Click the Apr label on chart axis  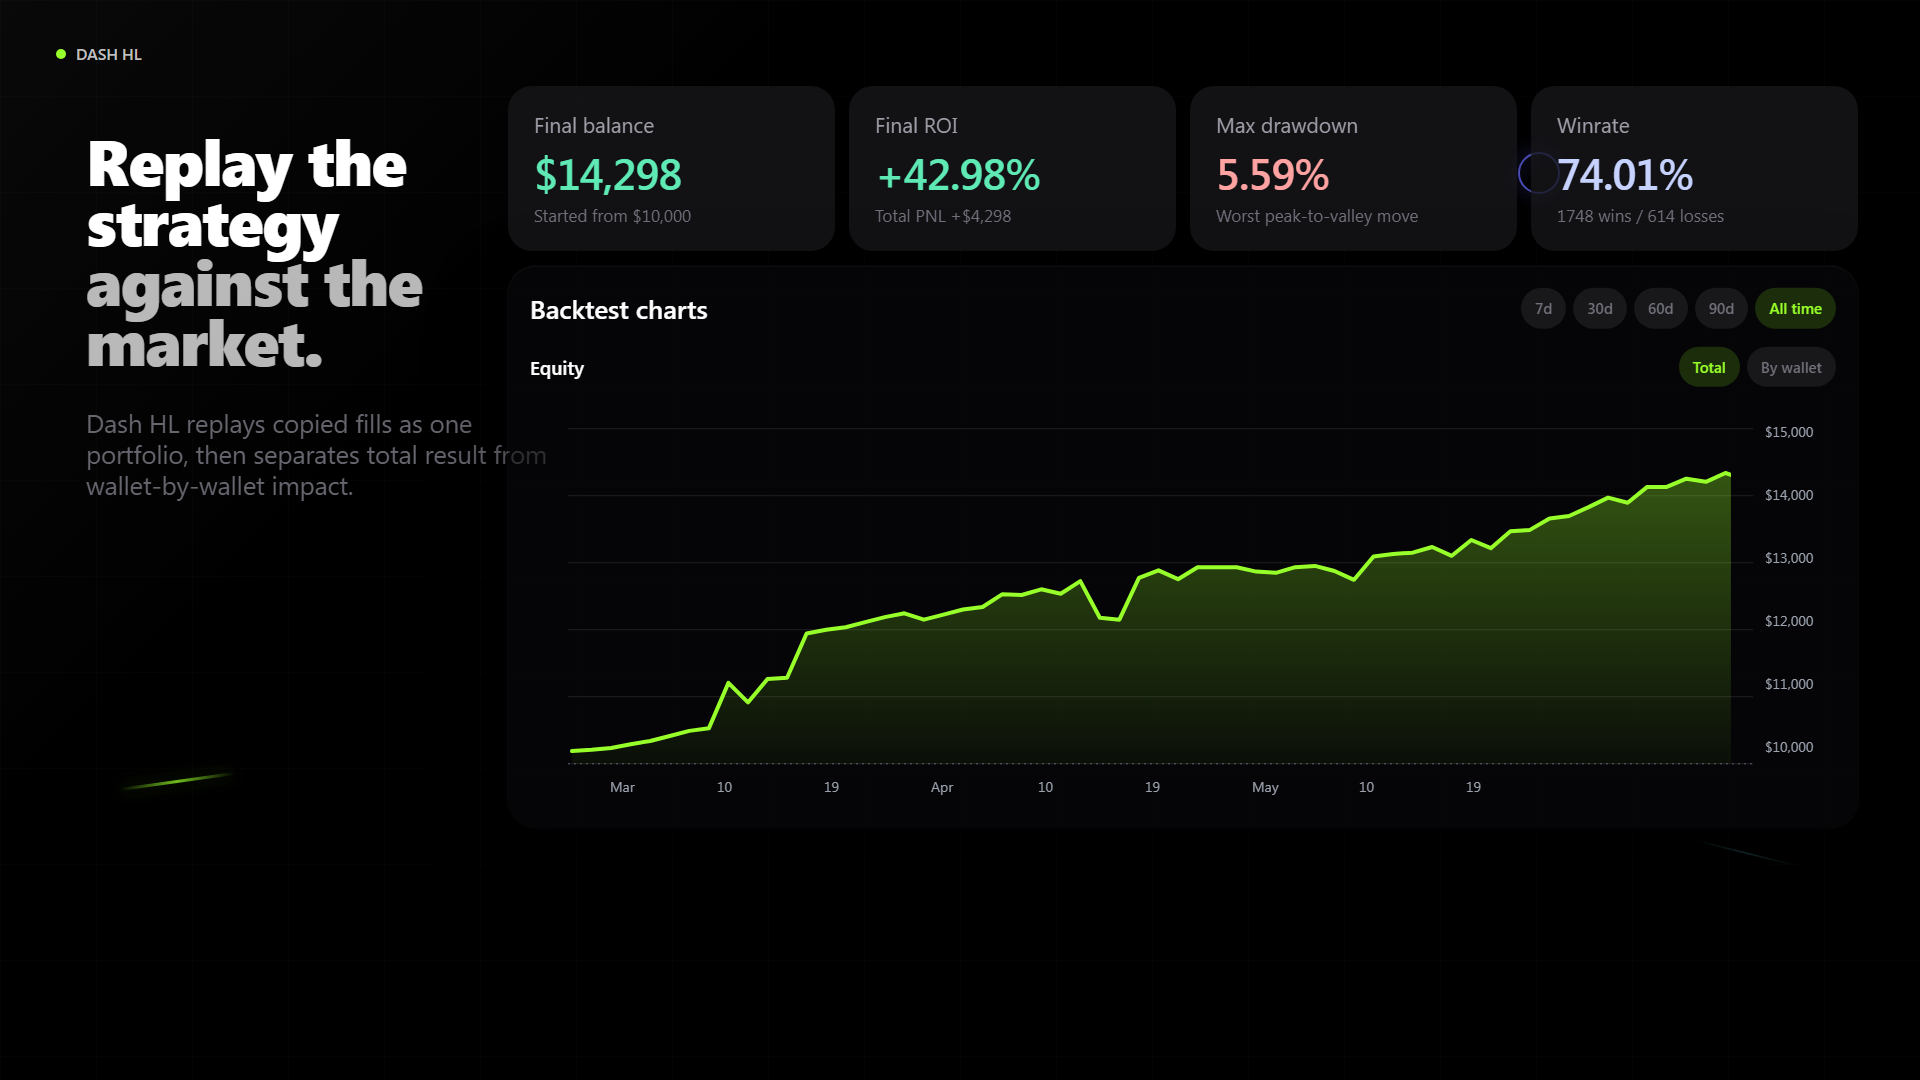click(941, 787)
